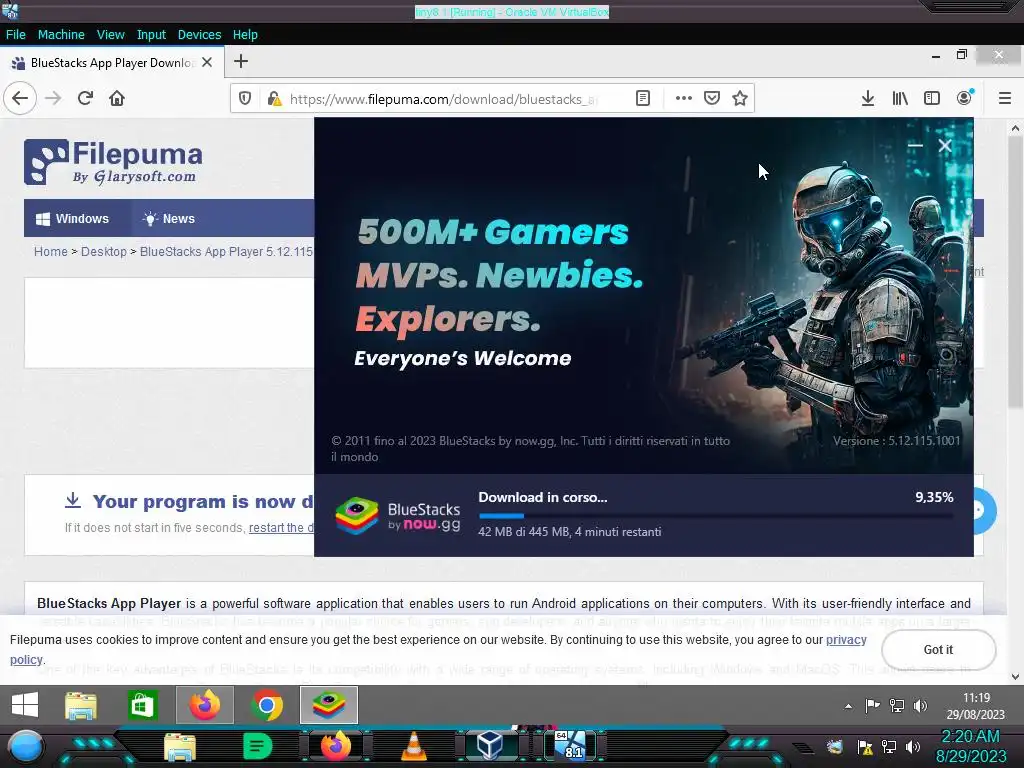Viewport: 1024px width, 768px height.
Task: Open Windows Store in the guest taskbar
Action: (142, 705)
